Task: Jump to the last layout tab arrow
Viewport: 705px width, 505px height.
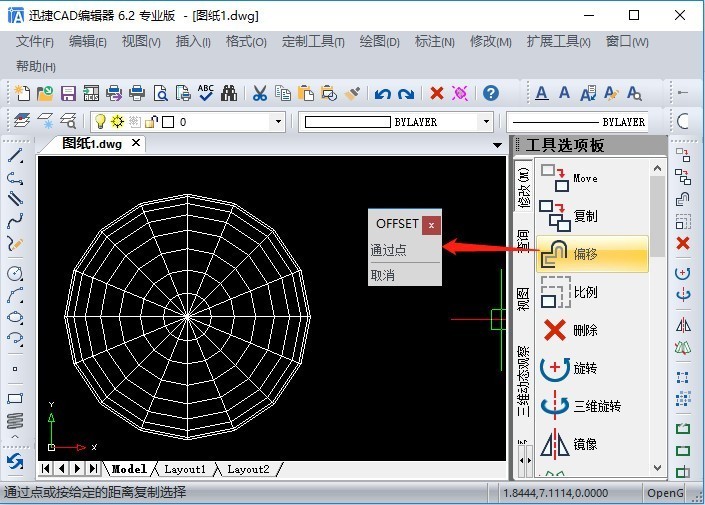Action: click(93, 469)
